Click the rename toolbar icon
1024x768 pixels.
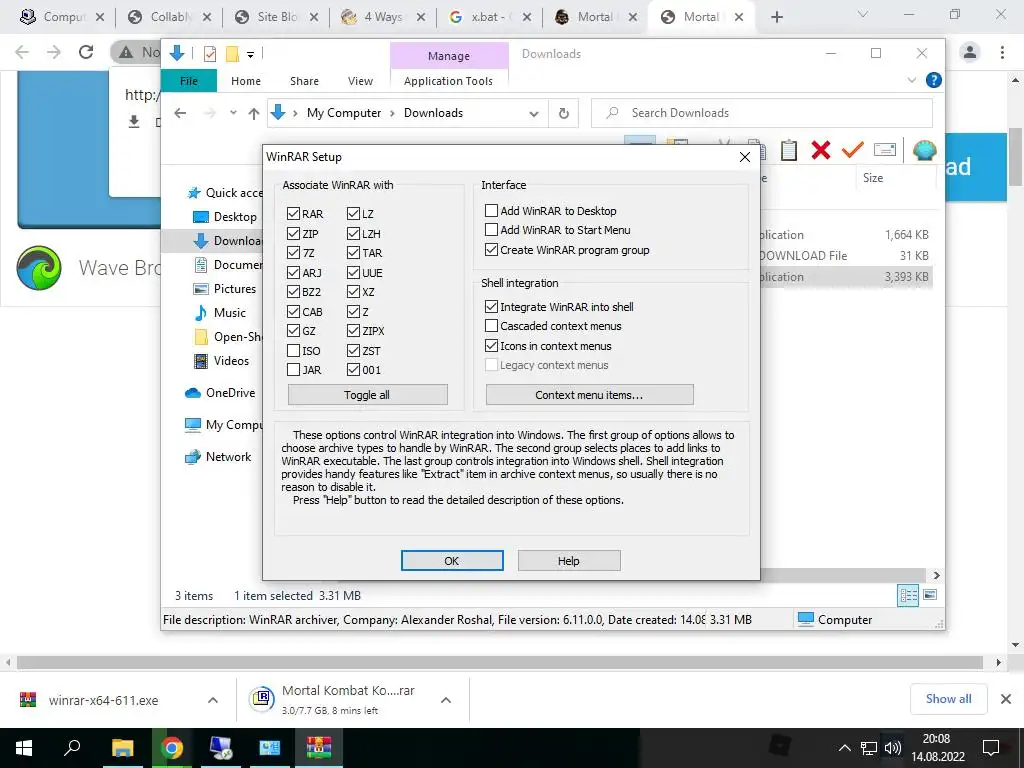pyautogui.click(x=885, y=150)
